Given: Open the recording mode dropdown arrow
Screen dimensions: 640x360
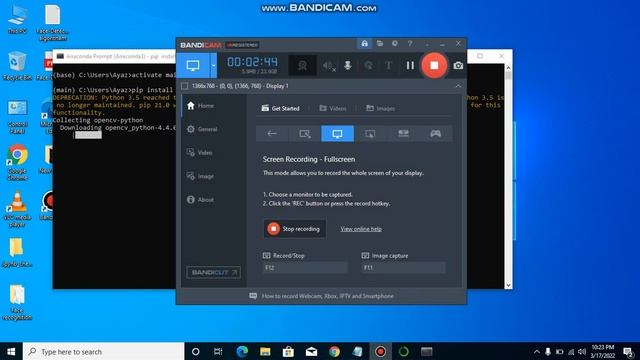Looking at the screenshot, I should pyautogui.click(x=213, y=65).
